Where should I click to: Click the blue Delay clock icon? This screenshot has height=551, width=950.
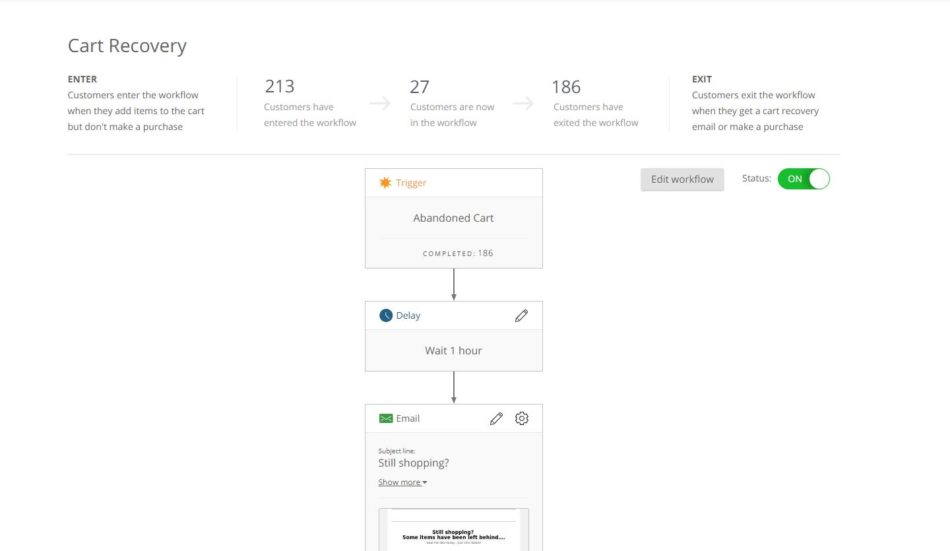click(385, 315)
